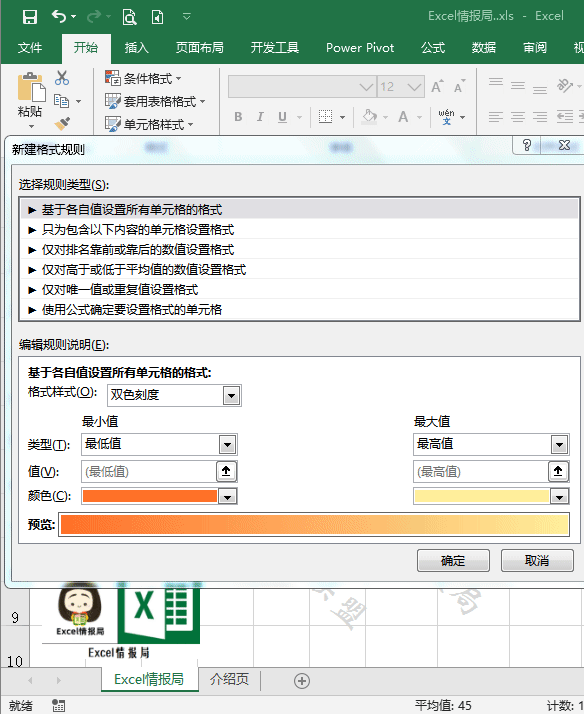Click the Increase Font Size icon

point(437,86)
